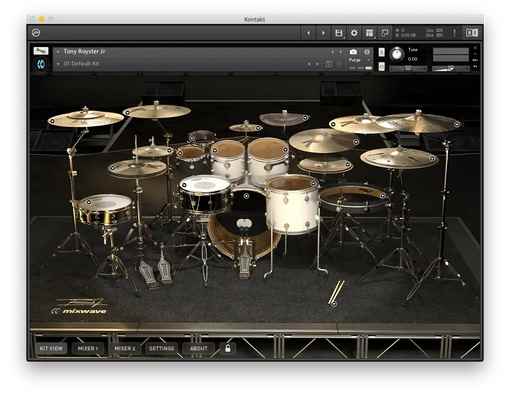Select the main snare drum marker
This screenshot has height=393, width=507.
point(184,185)
